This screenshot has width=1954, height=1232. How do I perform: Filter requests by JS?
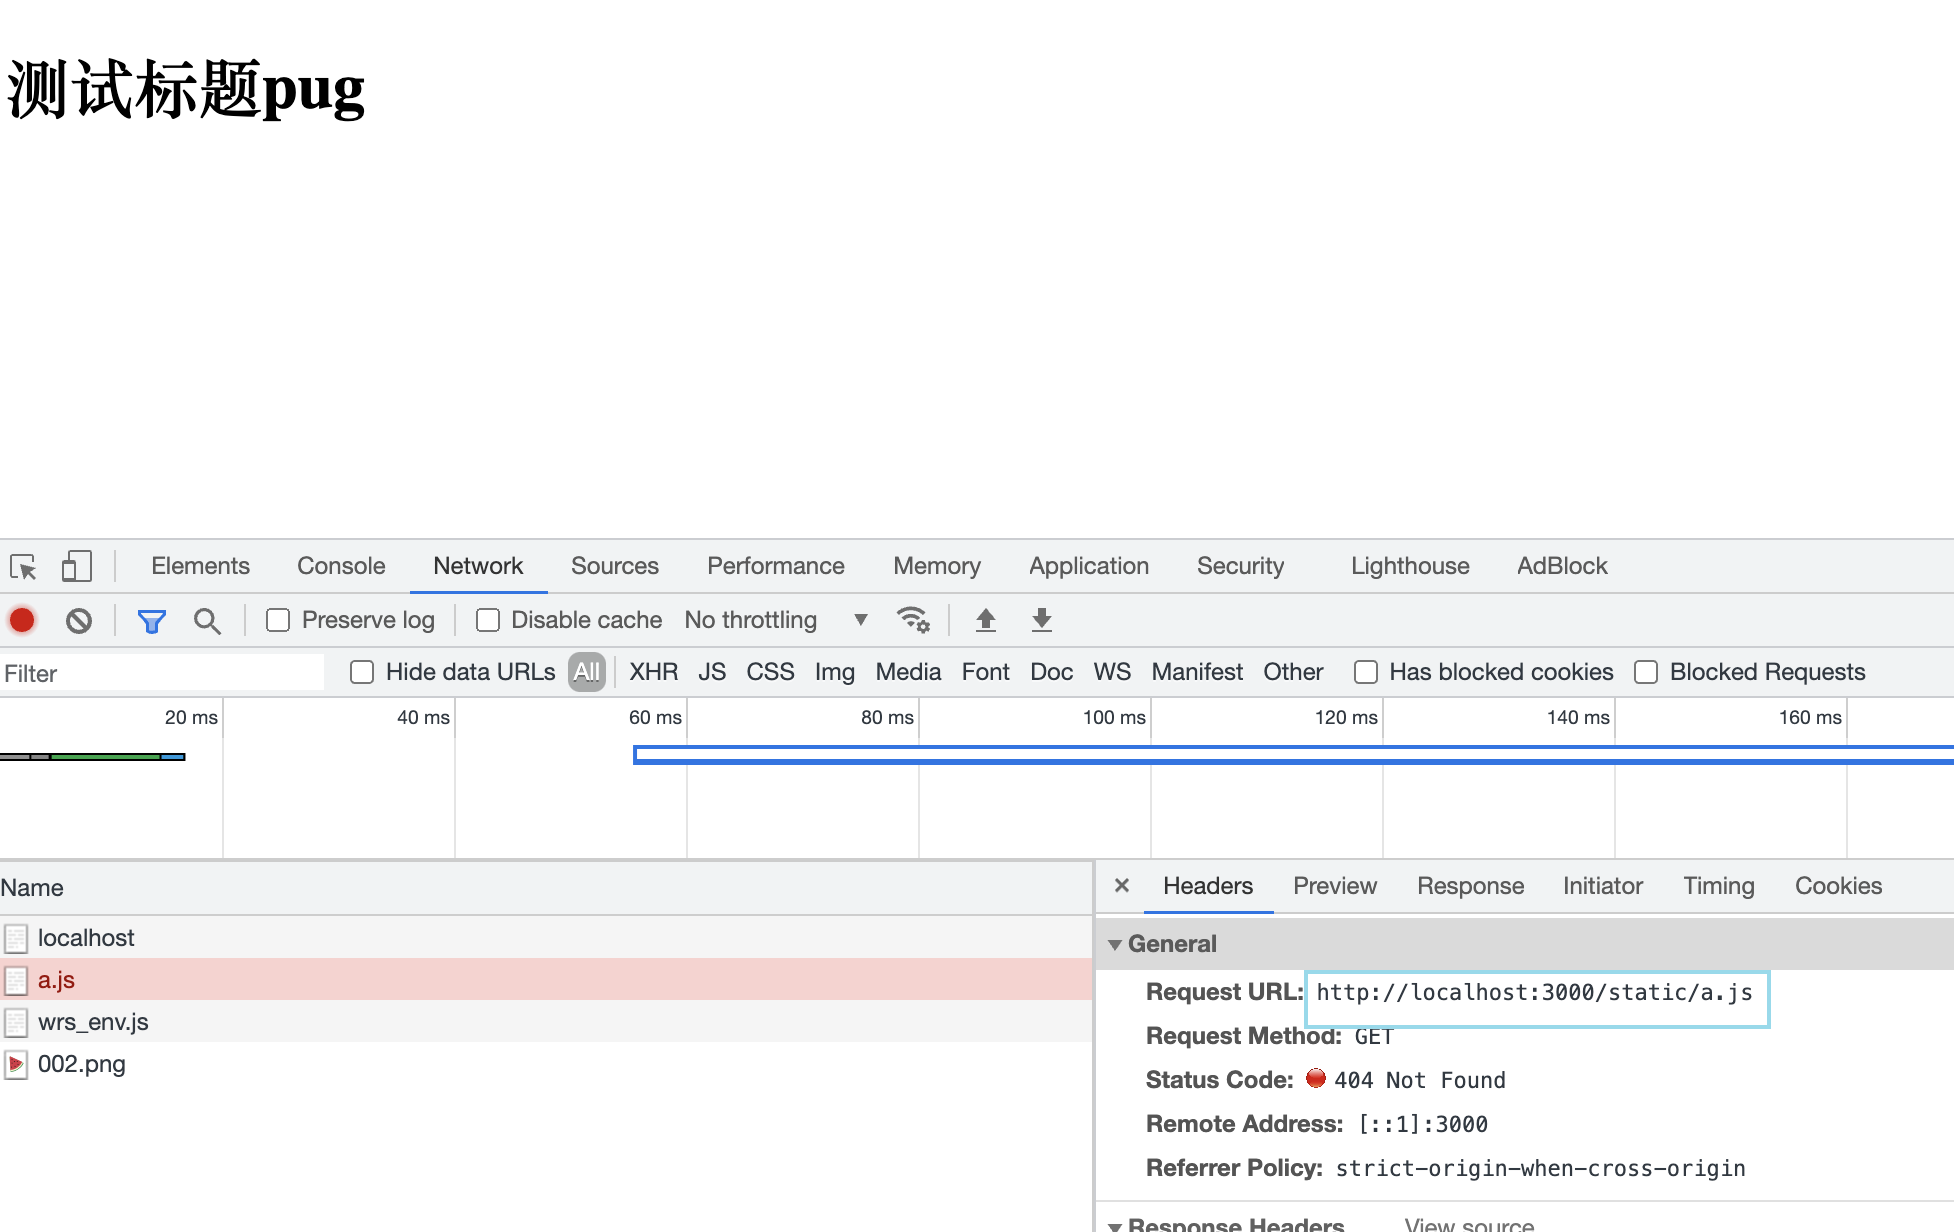712,672
